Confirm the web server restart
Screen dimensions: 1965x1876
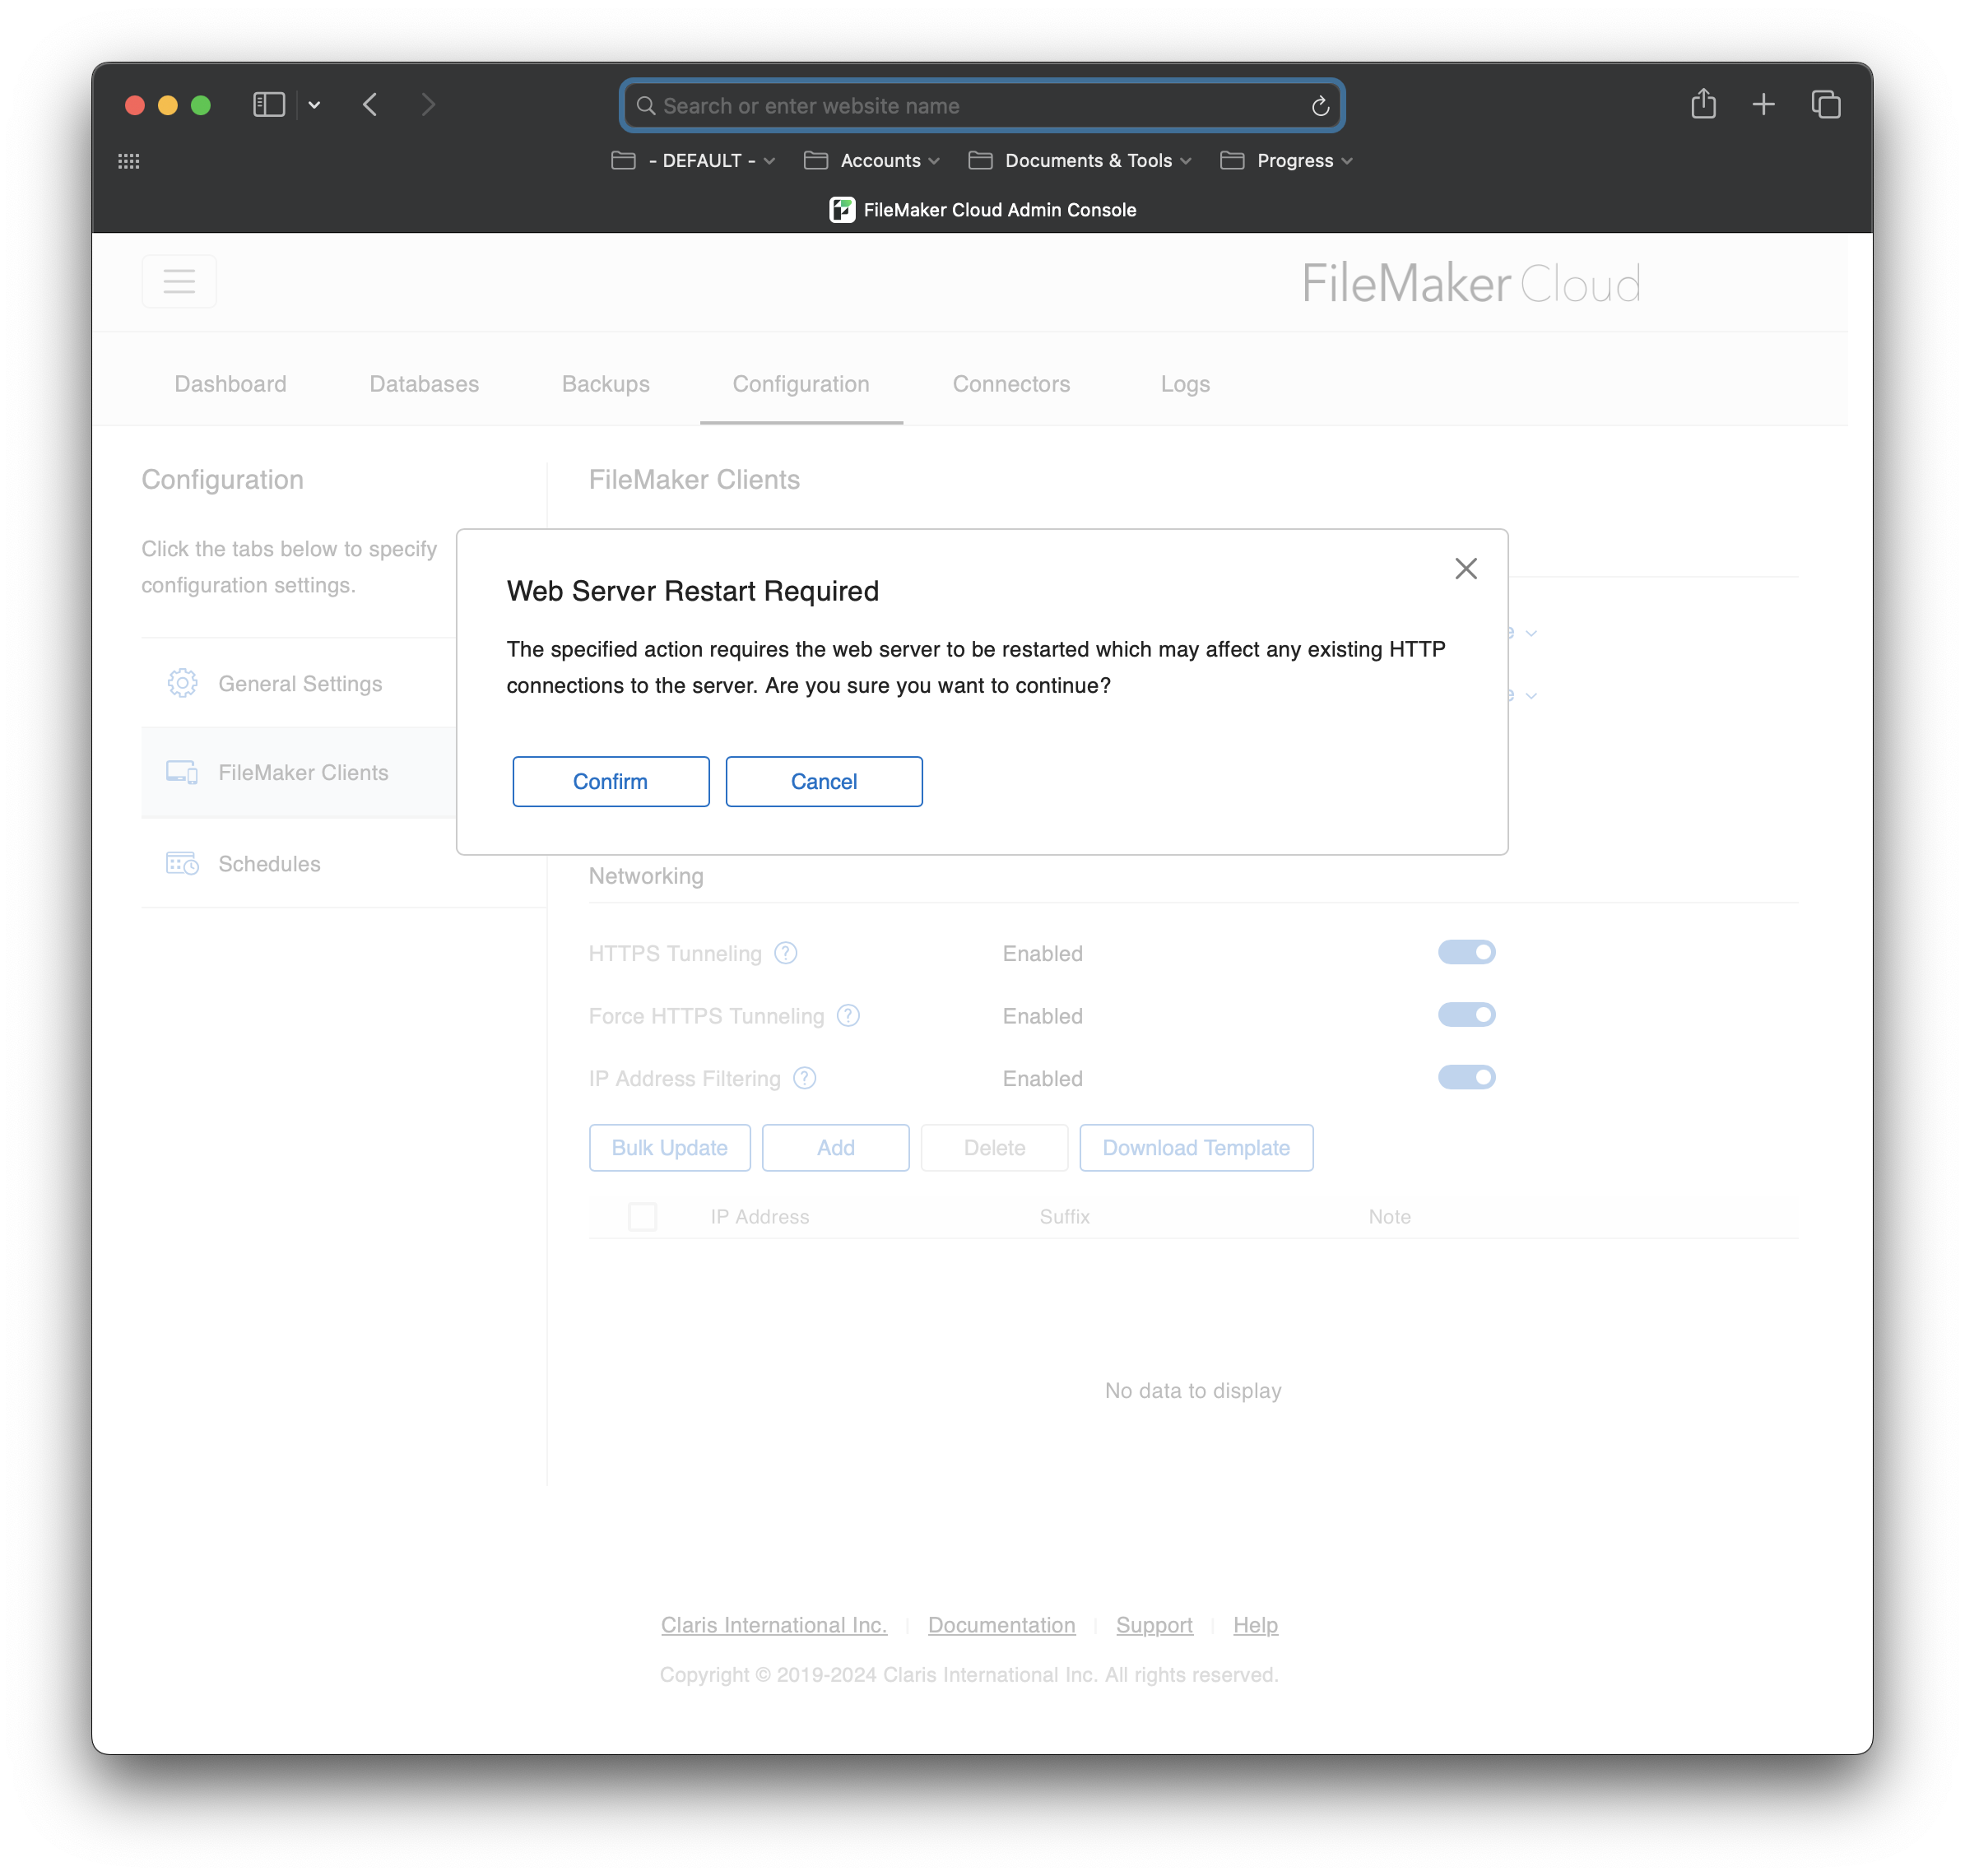pos(610,781)
